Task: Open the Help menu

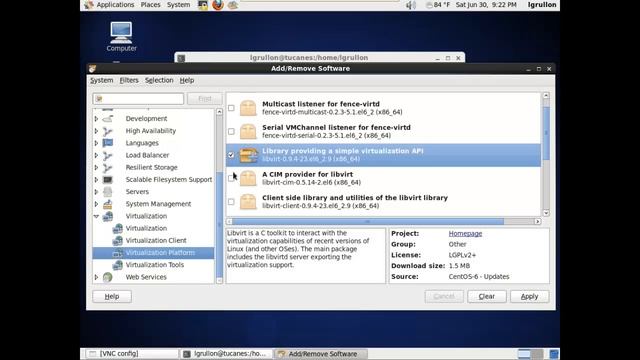Action: [x=187, y=80]
